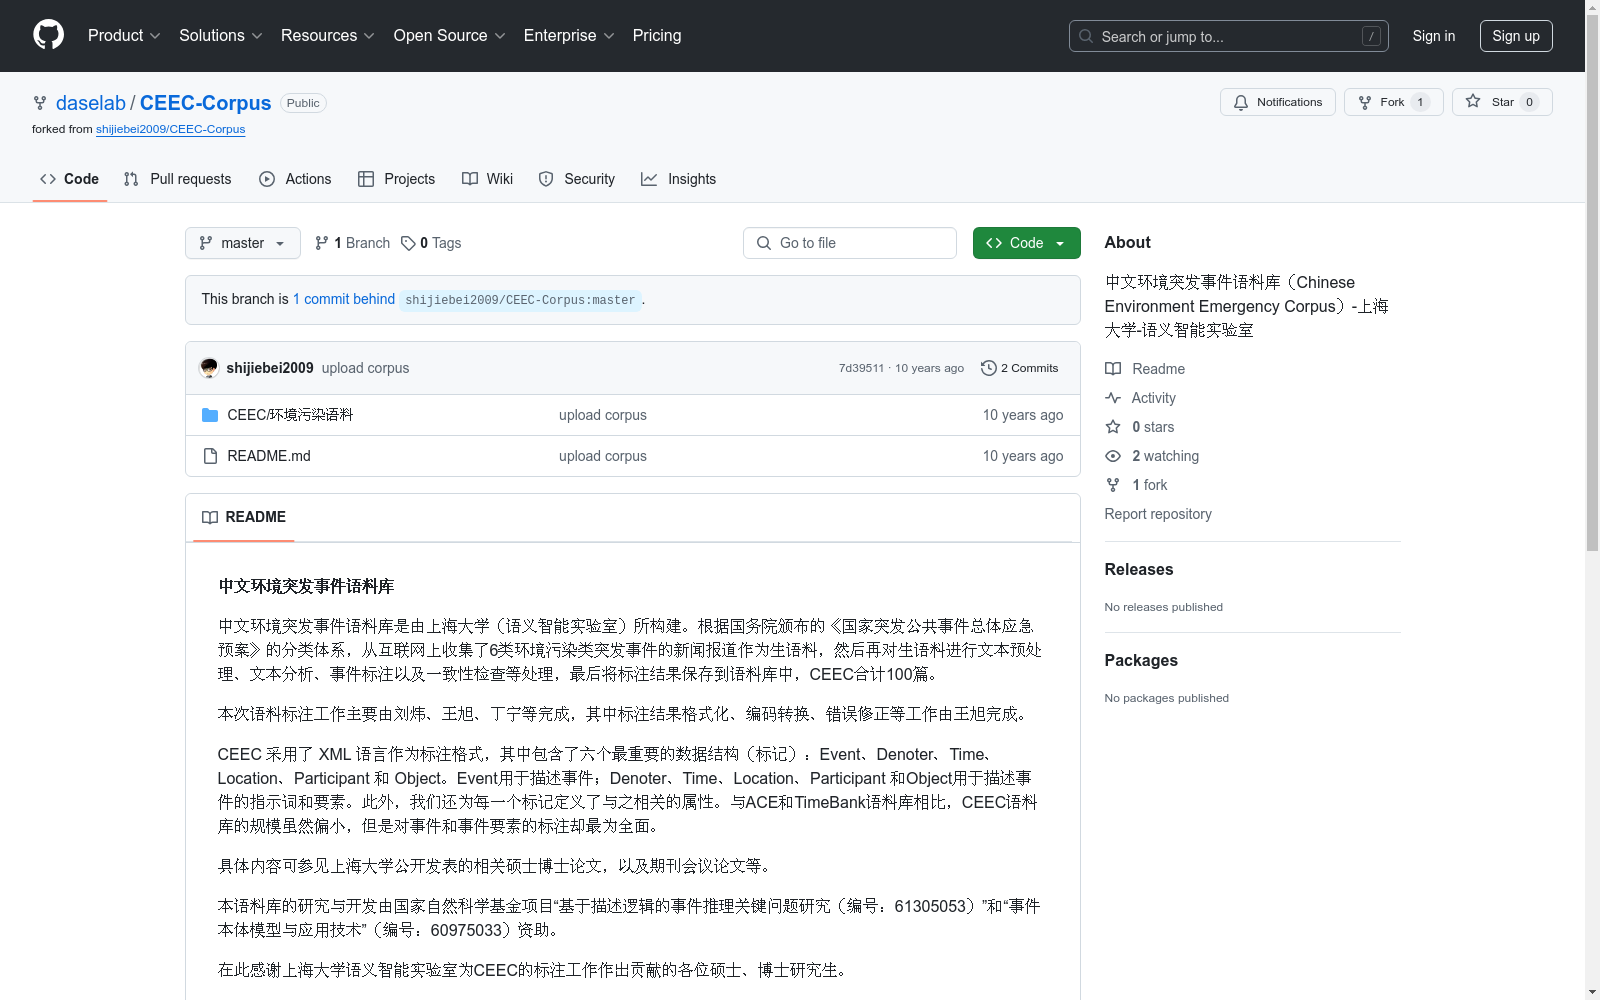
Task: Click the branch icon next to 1 Branch
Action: coord(322,243)
